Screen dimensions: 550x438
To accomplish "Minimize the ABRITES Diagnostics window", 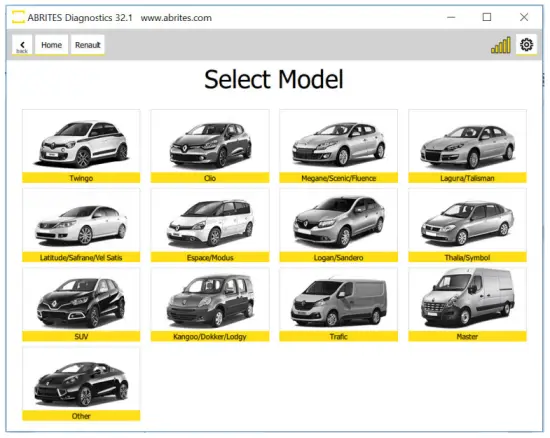I will (x=451, y=17).
